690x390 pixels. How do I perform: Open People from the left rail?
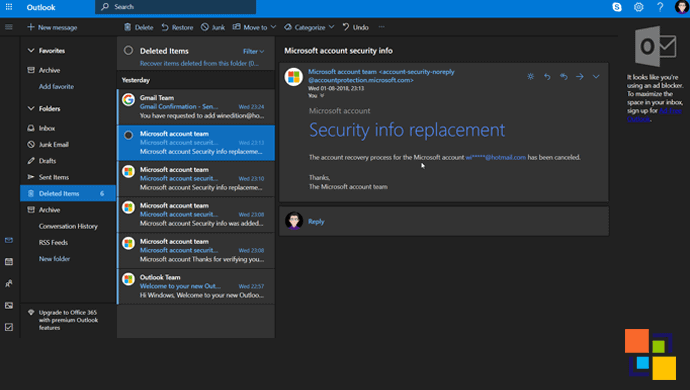click(x=9, y=284)
